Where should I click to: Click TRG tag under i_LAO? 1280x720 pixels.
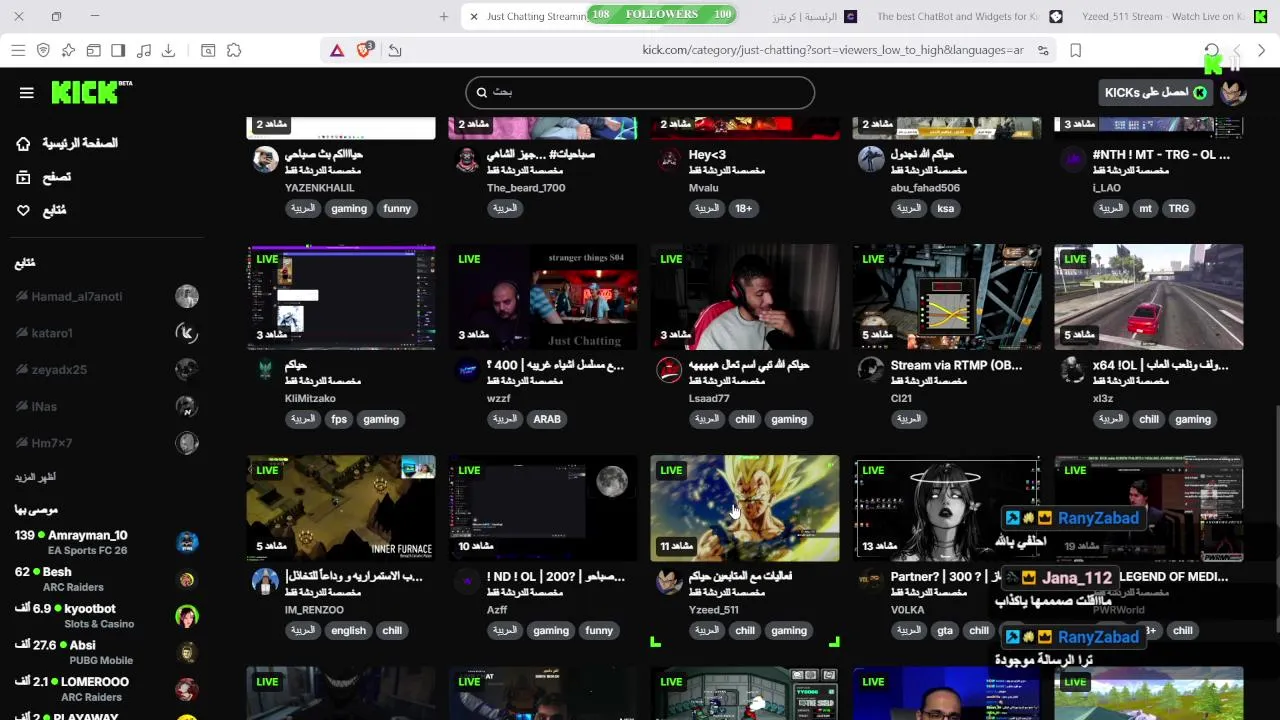pos(1179,209)
